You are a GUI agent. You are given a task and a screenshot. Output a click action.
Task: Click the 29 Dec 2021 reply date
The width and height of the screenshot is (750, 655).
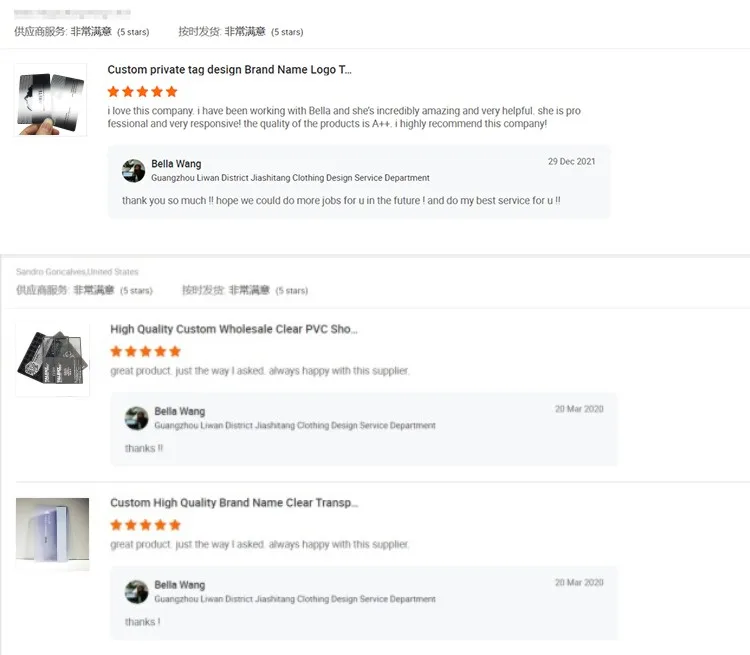coord(571,162)
